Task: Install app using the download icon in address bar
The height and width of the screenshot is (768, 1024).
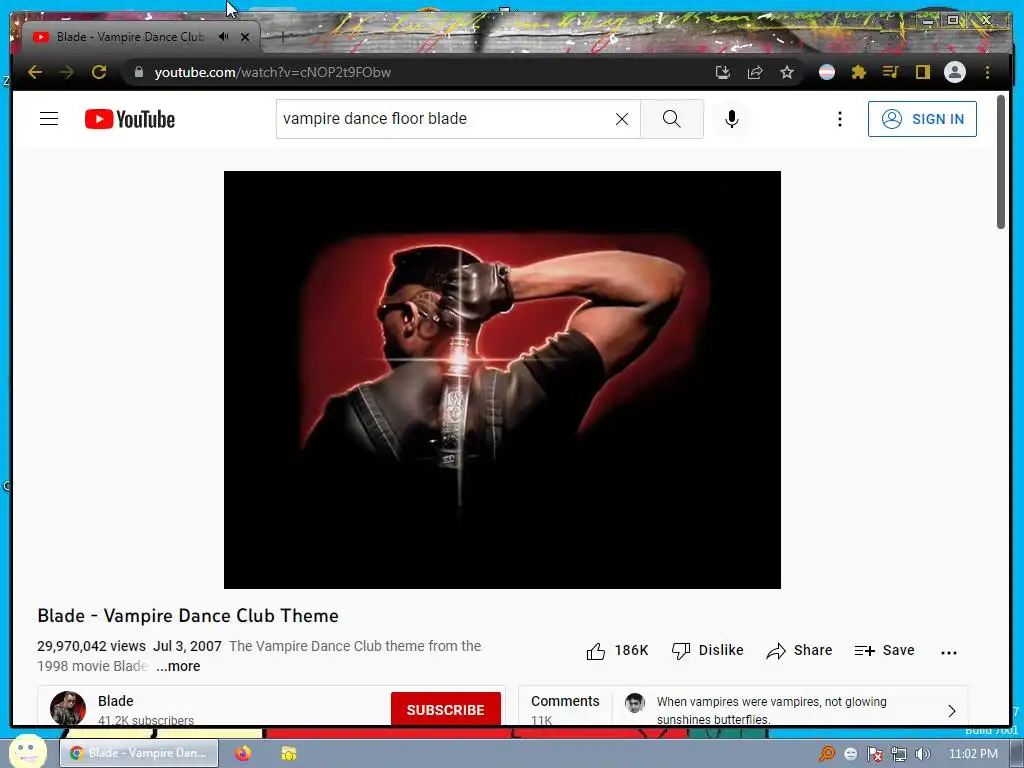Action: 722,72
